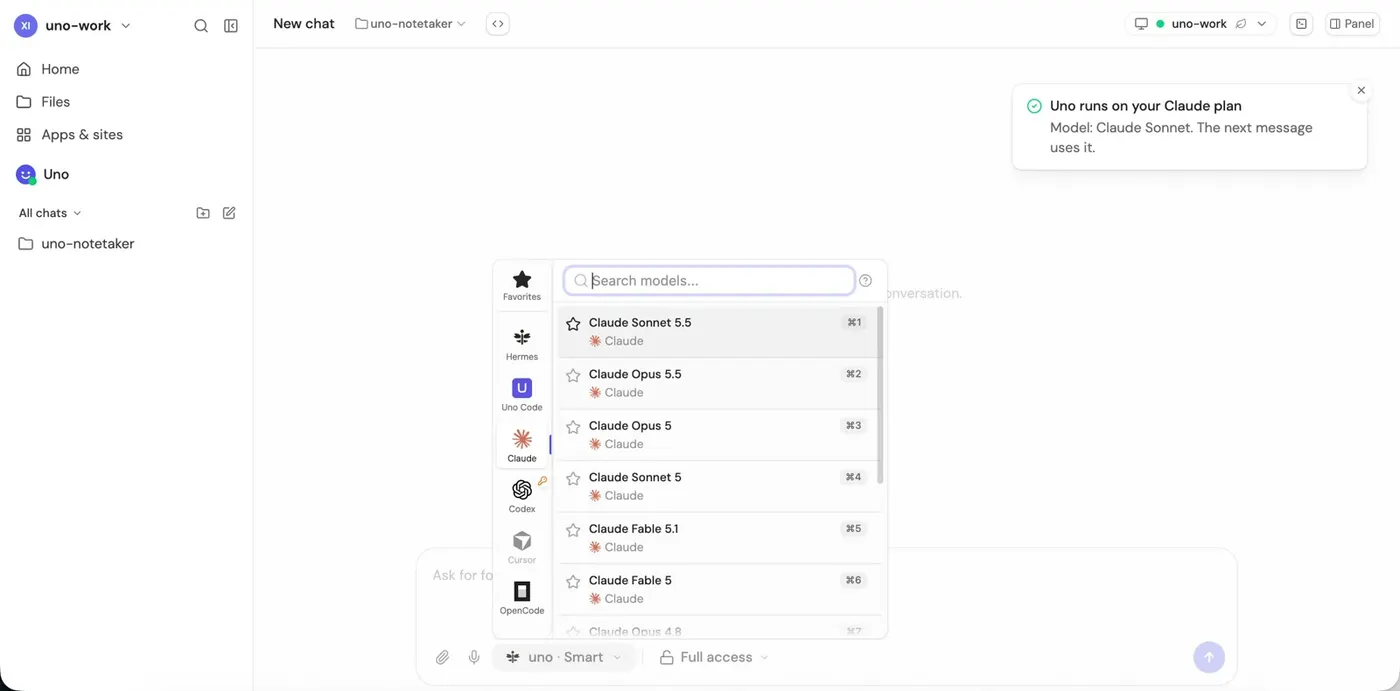
Task: Change the Full access permission dropdown
Action: point(714,657)
